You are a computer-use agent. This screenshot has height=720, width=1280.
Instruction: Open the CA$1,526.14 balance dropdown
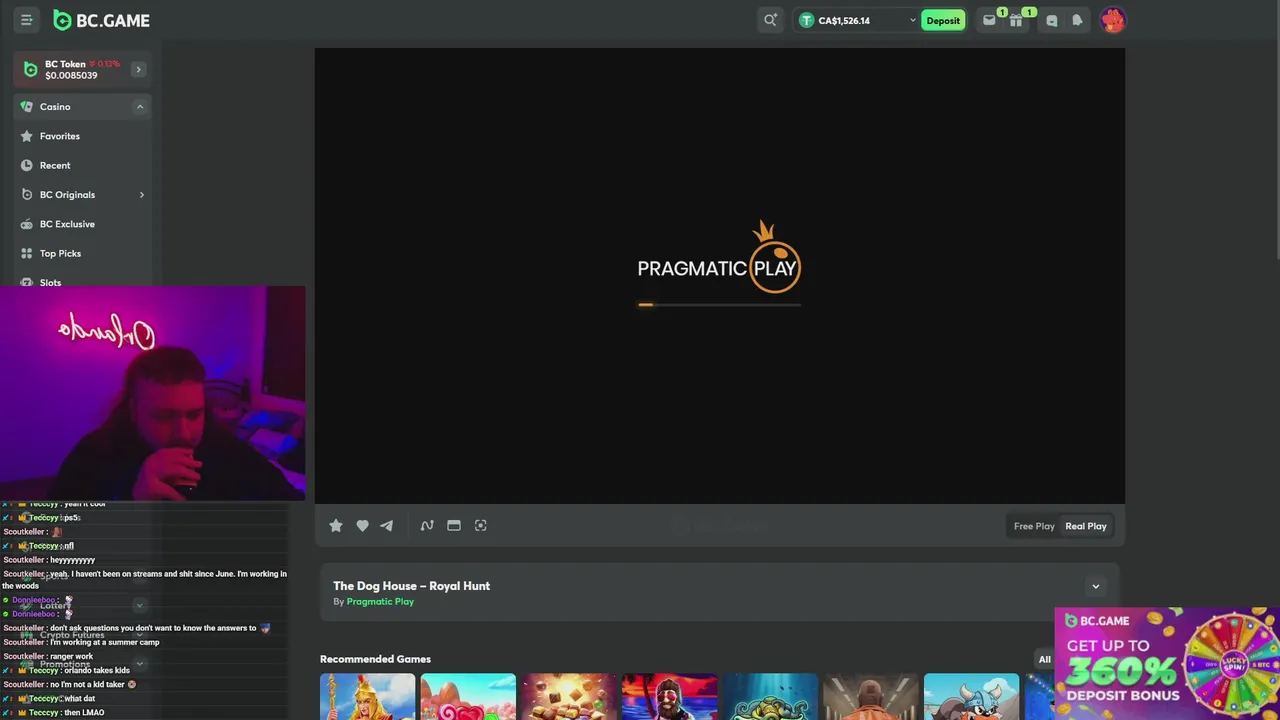pyautogui.click(x=858, y=20)
